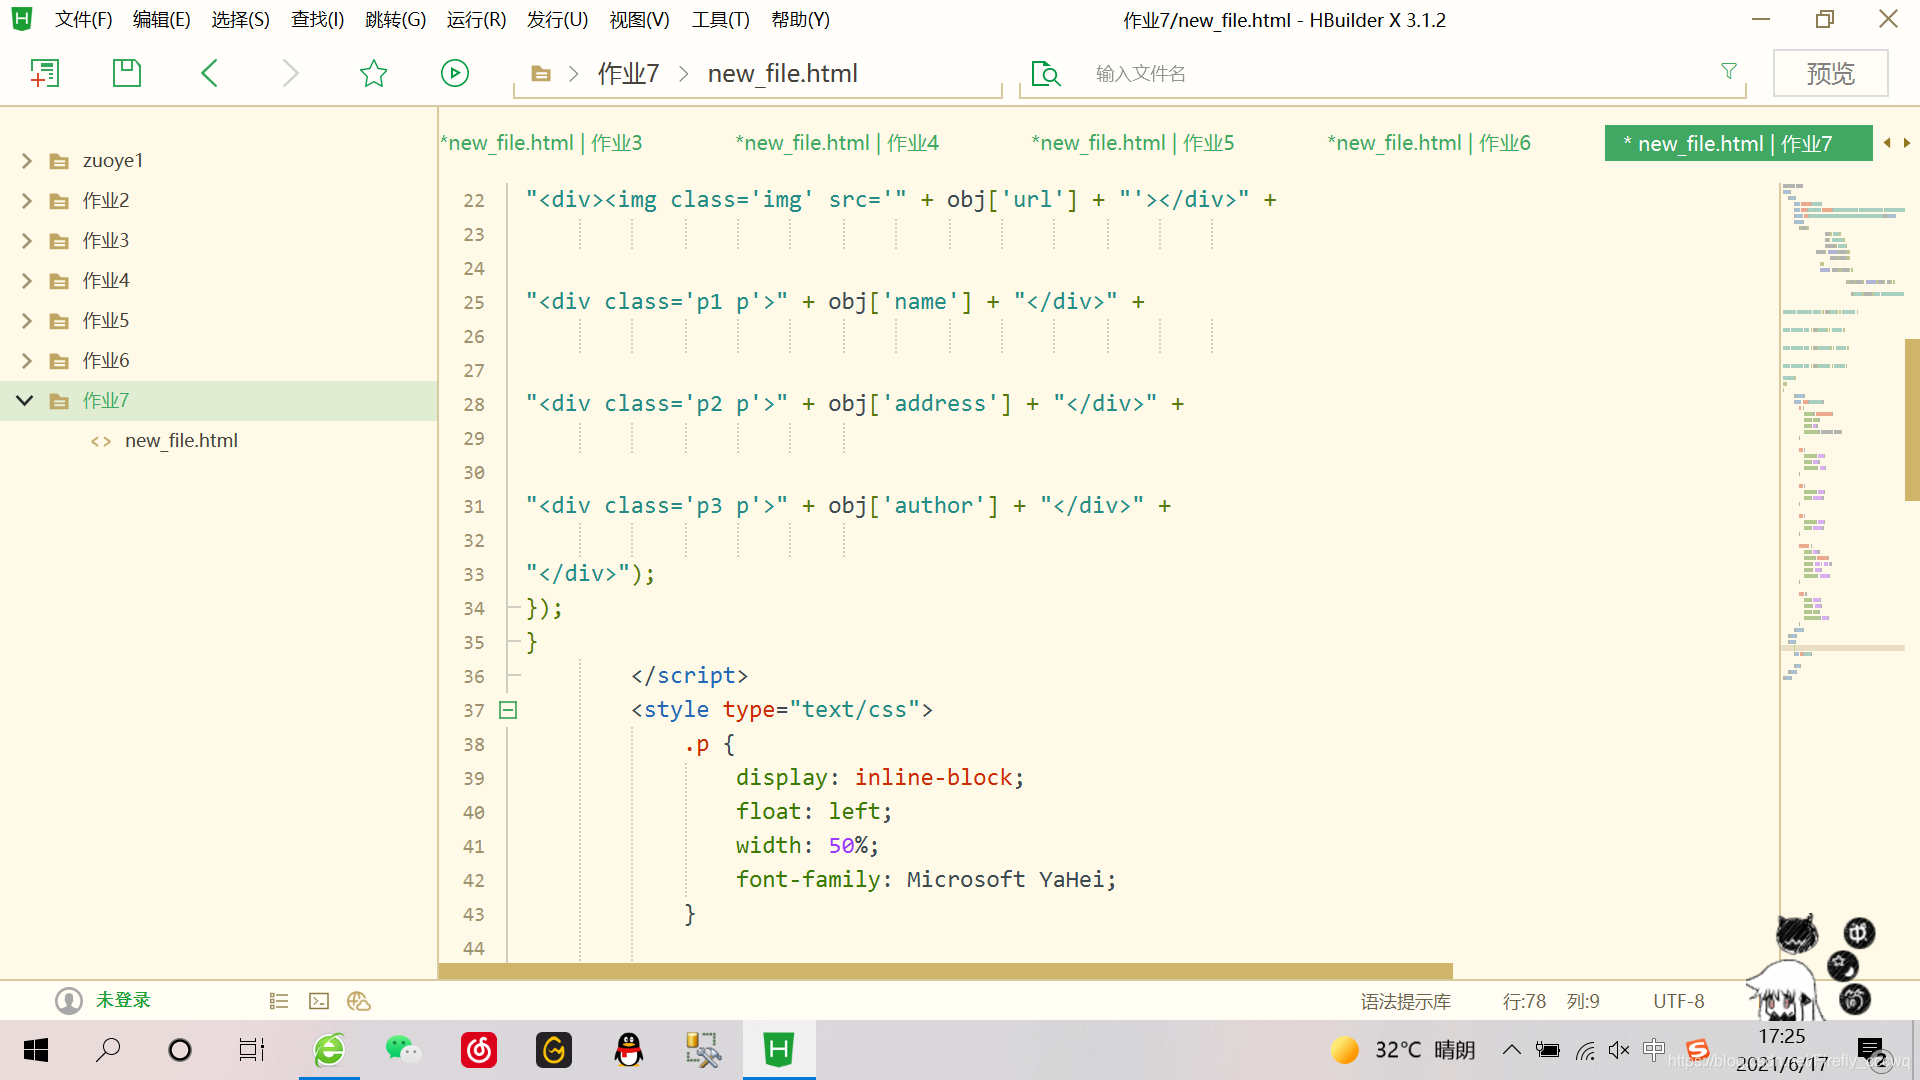The width and height of the screenshot is (1920, 1080).
Task: Click the HBuilder logo in title bar
Action: point(22,19)
